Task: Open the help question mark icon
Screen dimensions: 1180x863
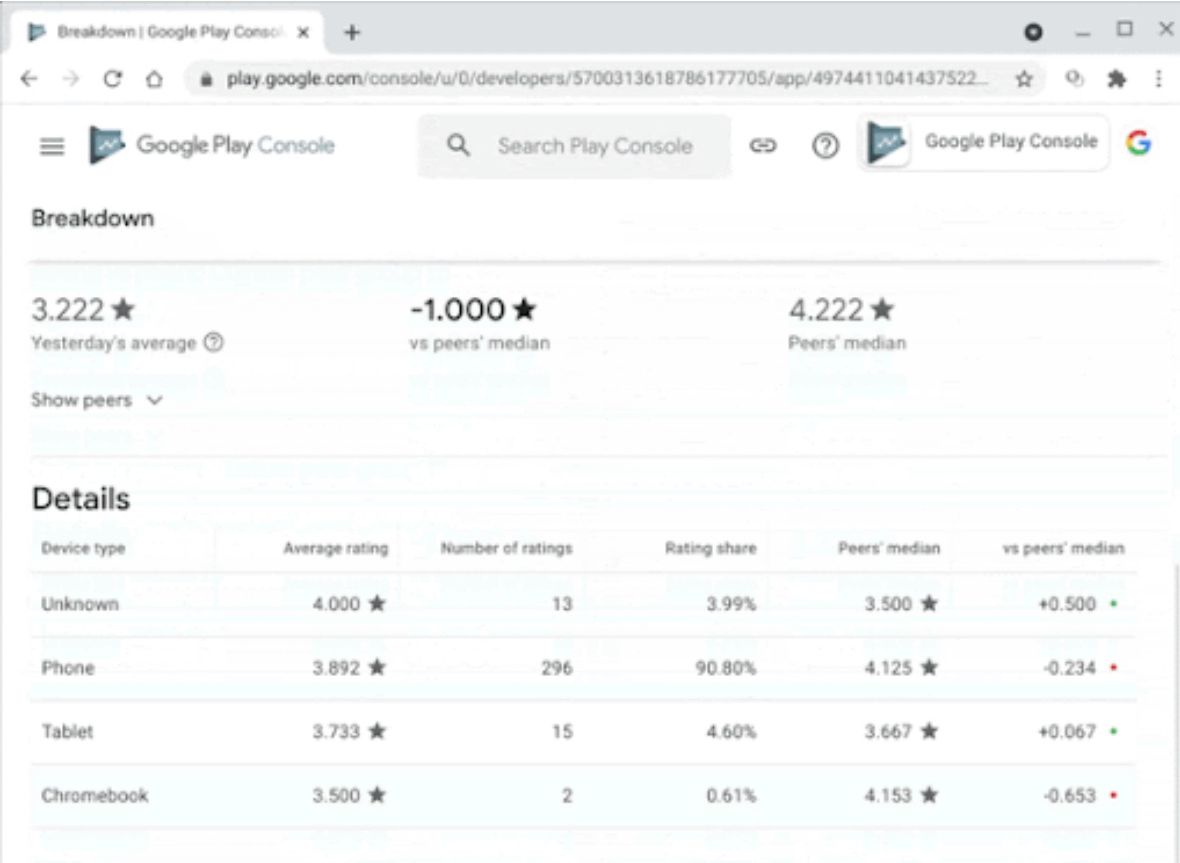Action: tap(826, 145)
